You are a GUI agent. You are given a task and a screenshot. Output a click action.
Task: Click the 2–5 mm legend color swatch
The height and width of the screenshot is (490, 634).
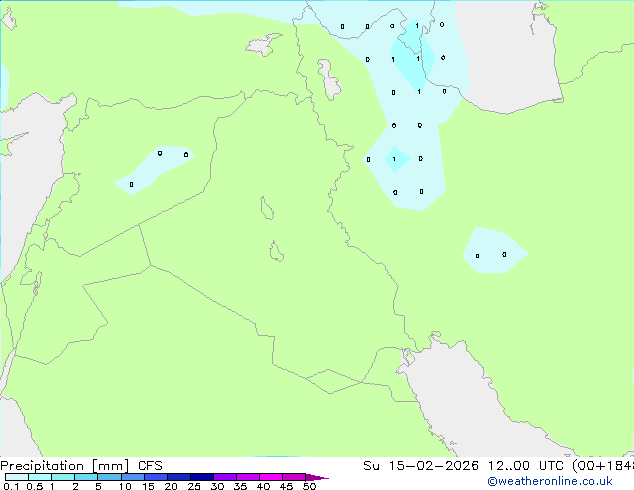(x=86, y=477)
